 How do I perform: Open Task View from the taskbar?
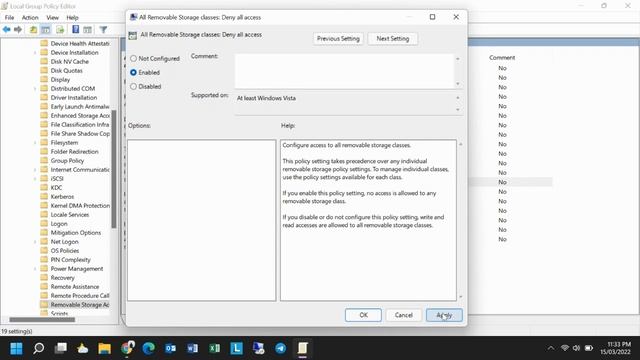[60, 348]
